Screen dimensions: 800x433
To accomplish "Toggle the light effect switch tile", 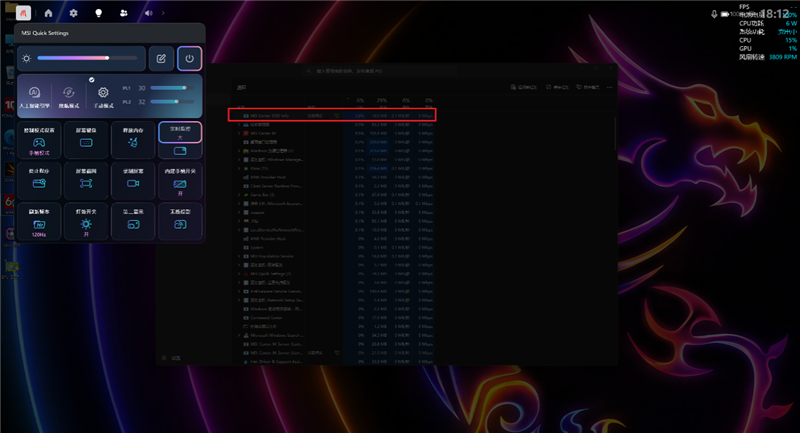I will (86, 221).
